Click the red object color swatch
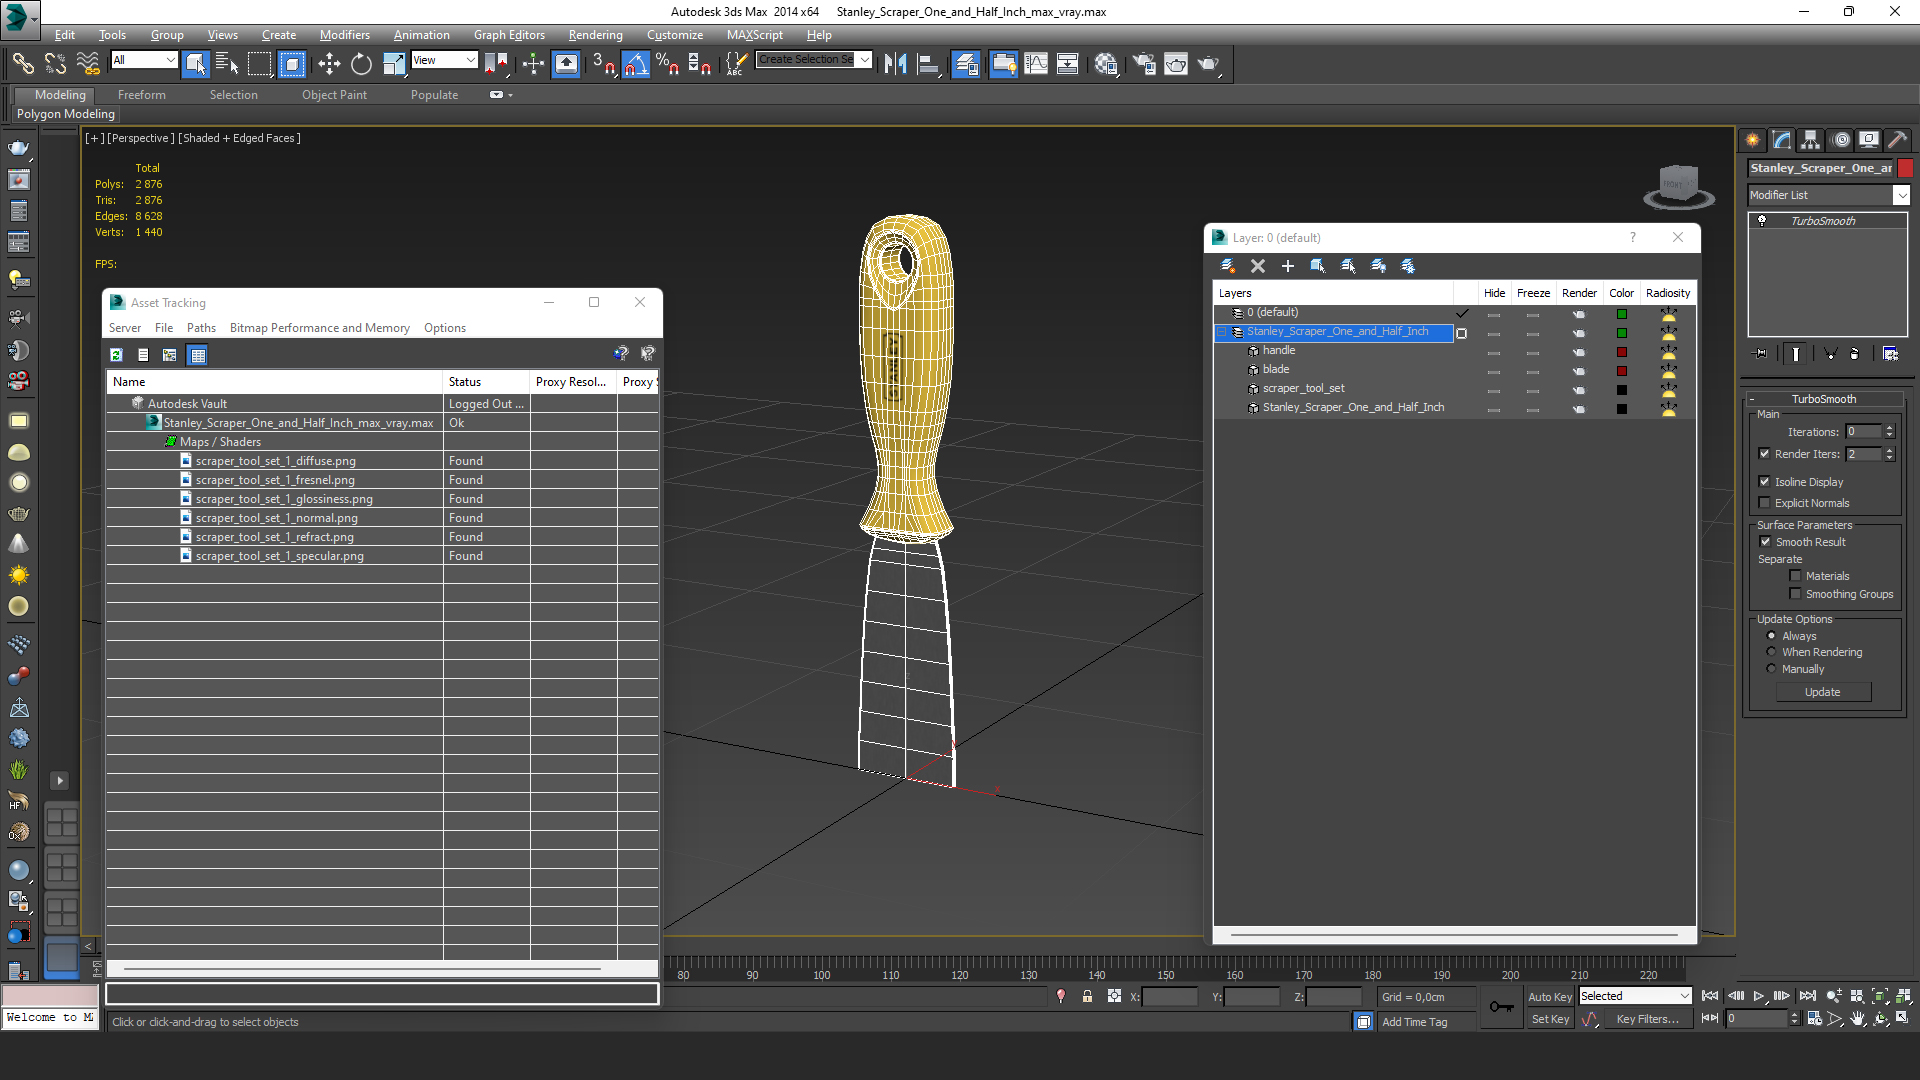The image size is (1920, 1080). [1905, 168]
